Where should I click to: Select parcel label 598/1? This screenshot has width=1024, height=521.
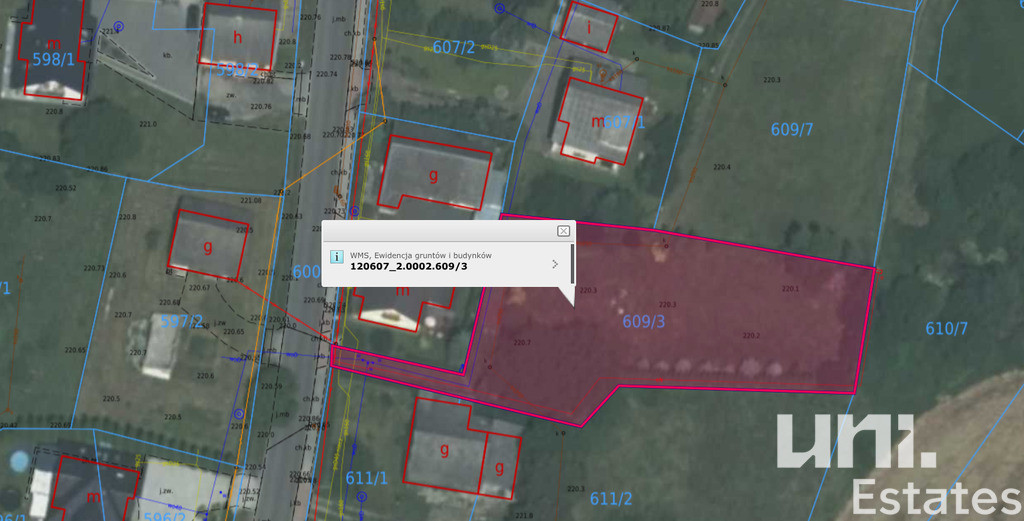pyautogui.click(x=54, y=59)
